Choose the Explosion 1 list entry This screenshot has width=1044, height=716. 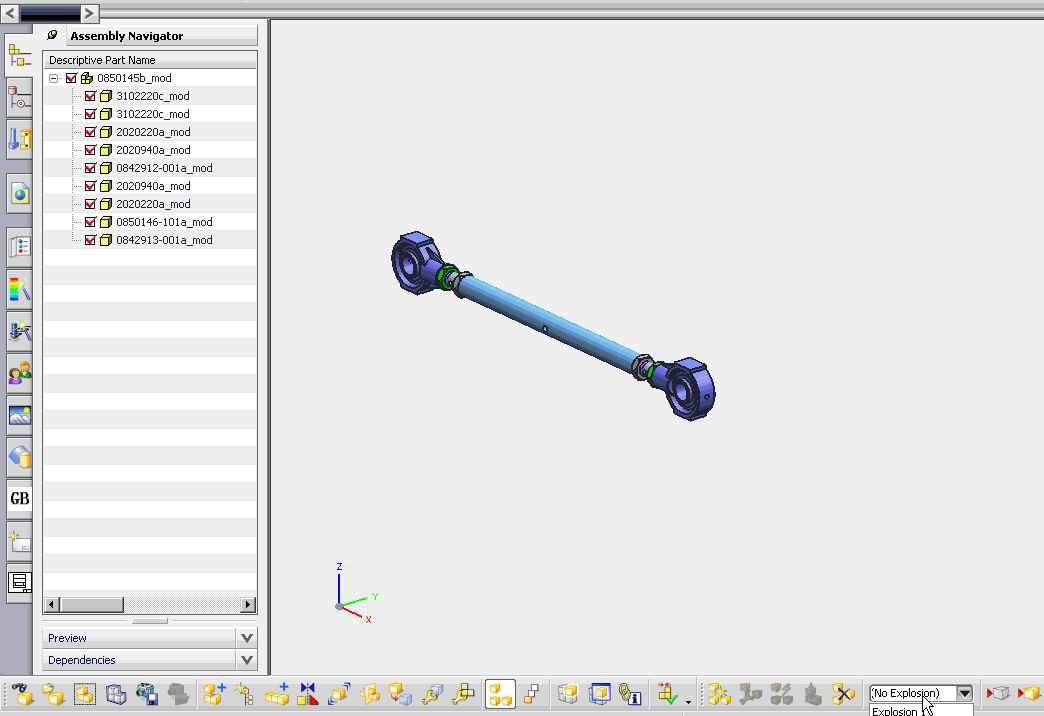(921, 711)
